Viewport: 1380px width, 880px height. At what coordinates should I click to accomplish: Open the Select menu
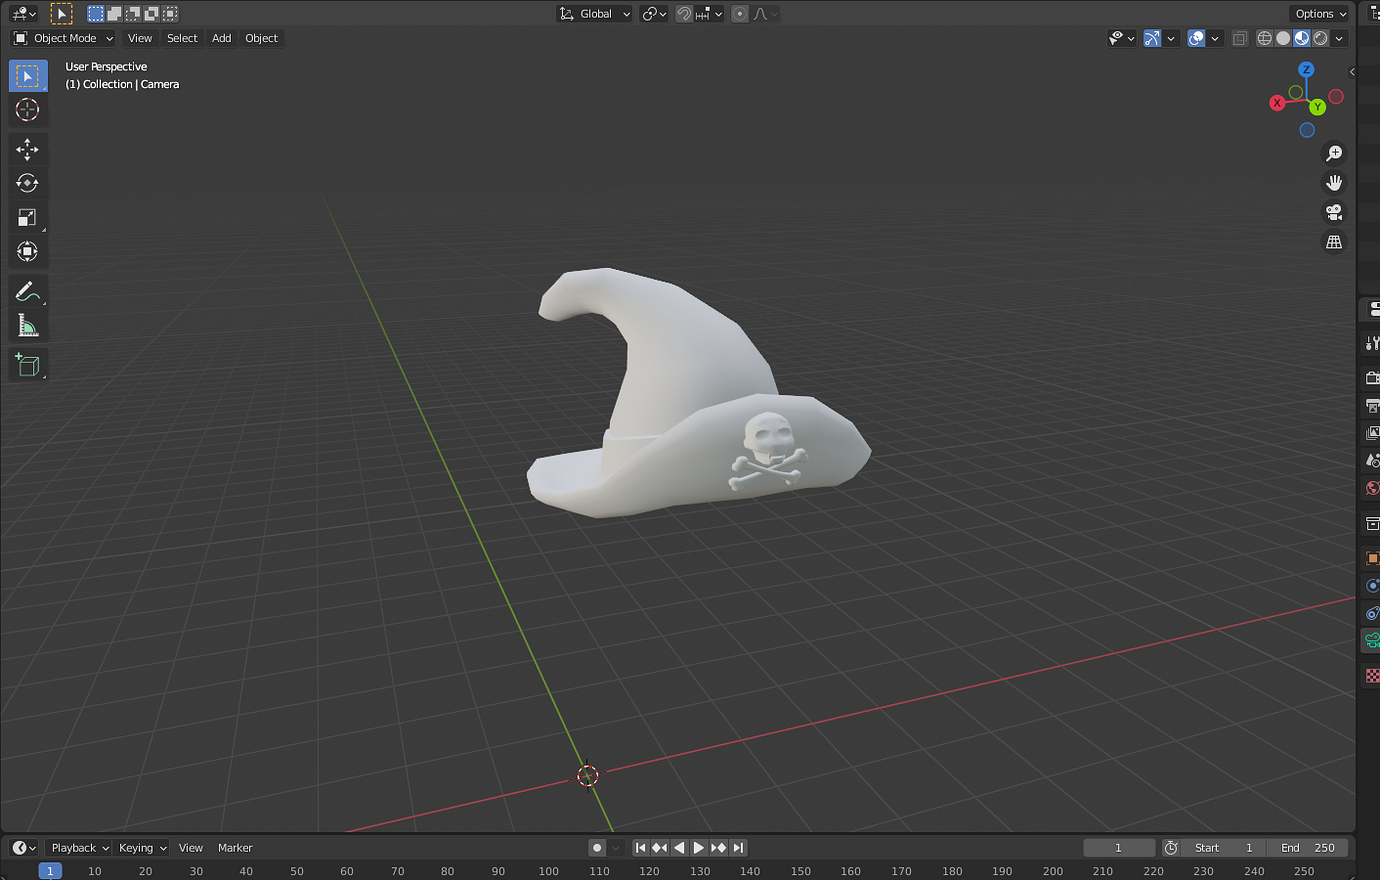click(182, 38)
